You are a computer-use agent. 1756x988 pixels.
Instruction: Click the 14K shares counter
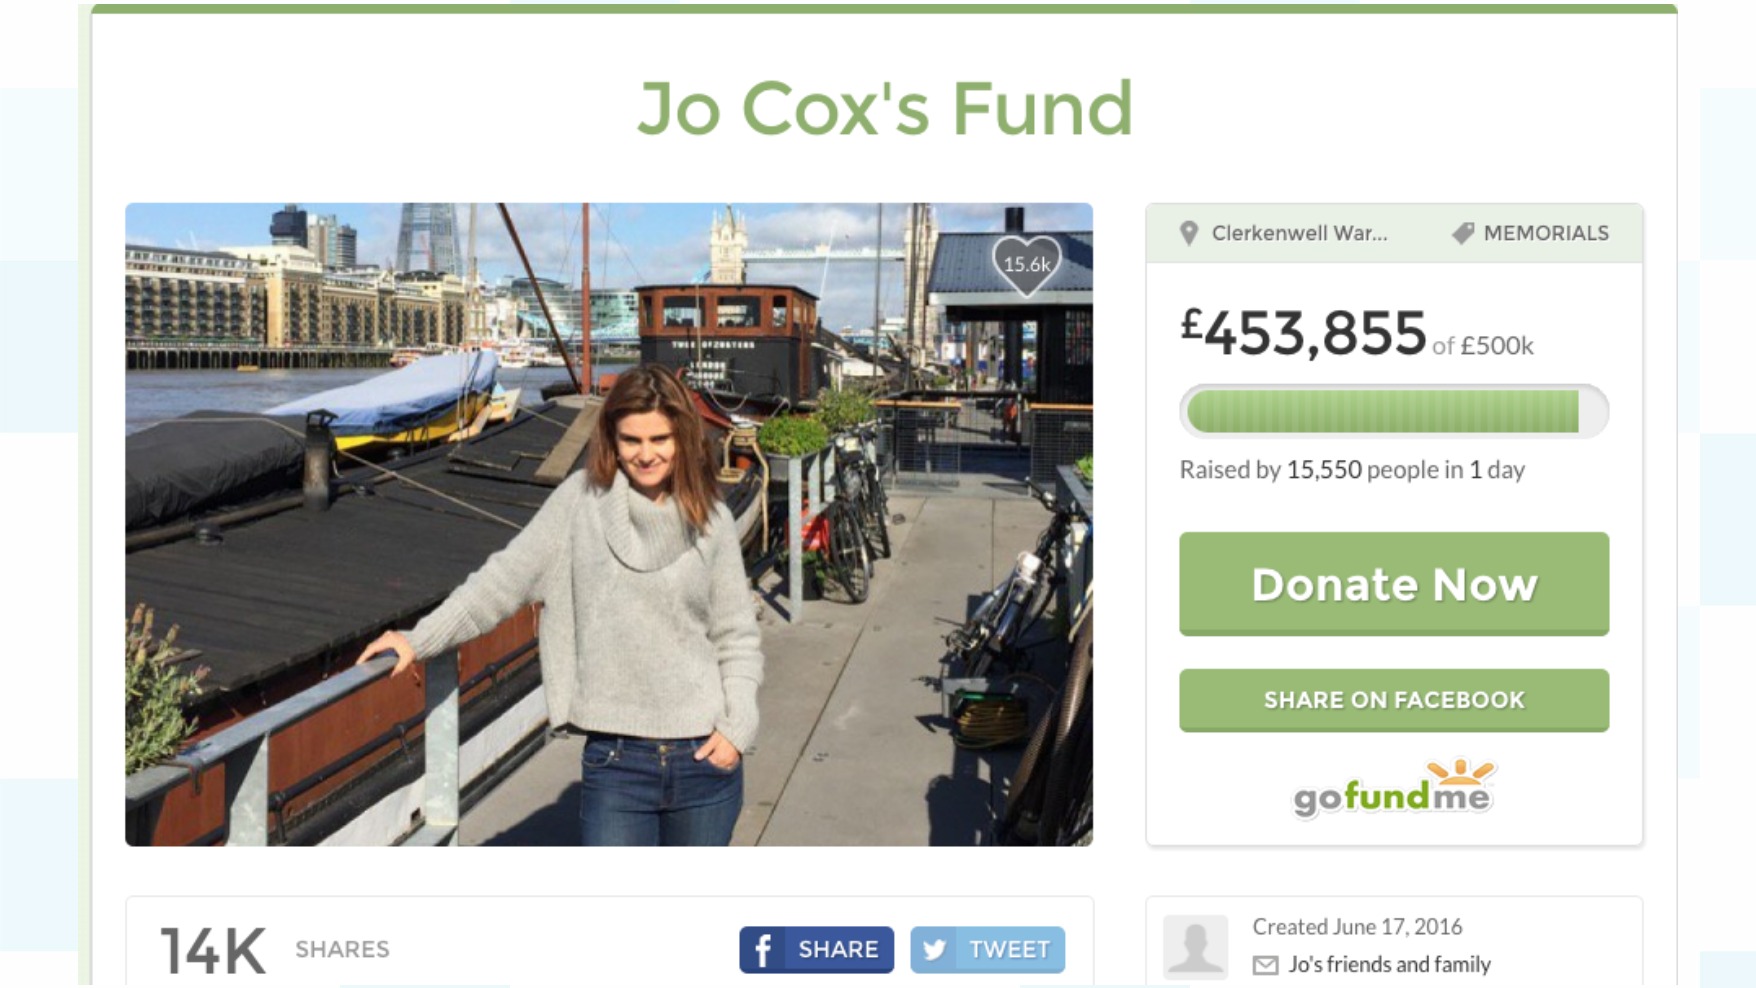(x=214, y=950)
